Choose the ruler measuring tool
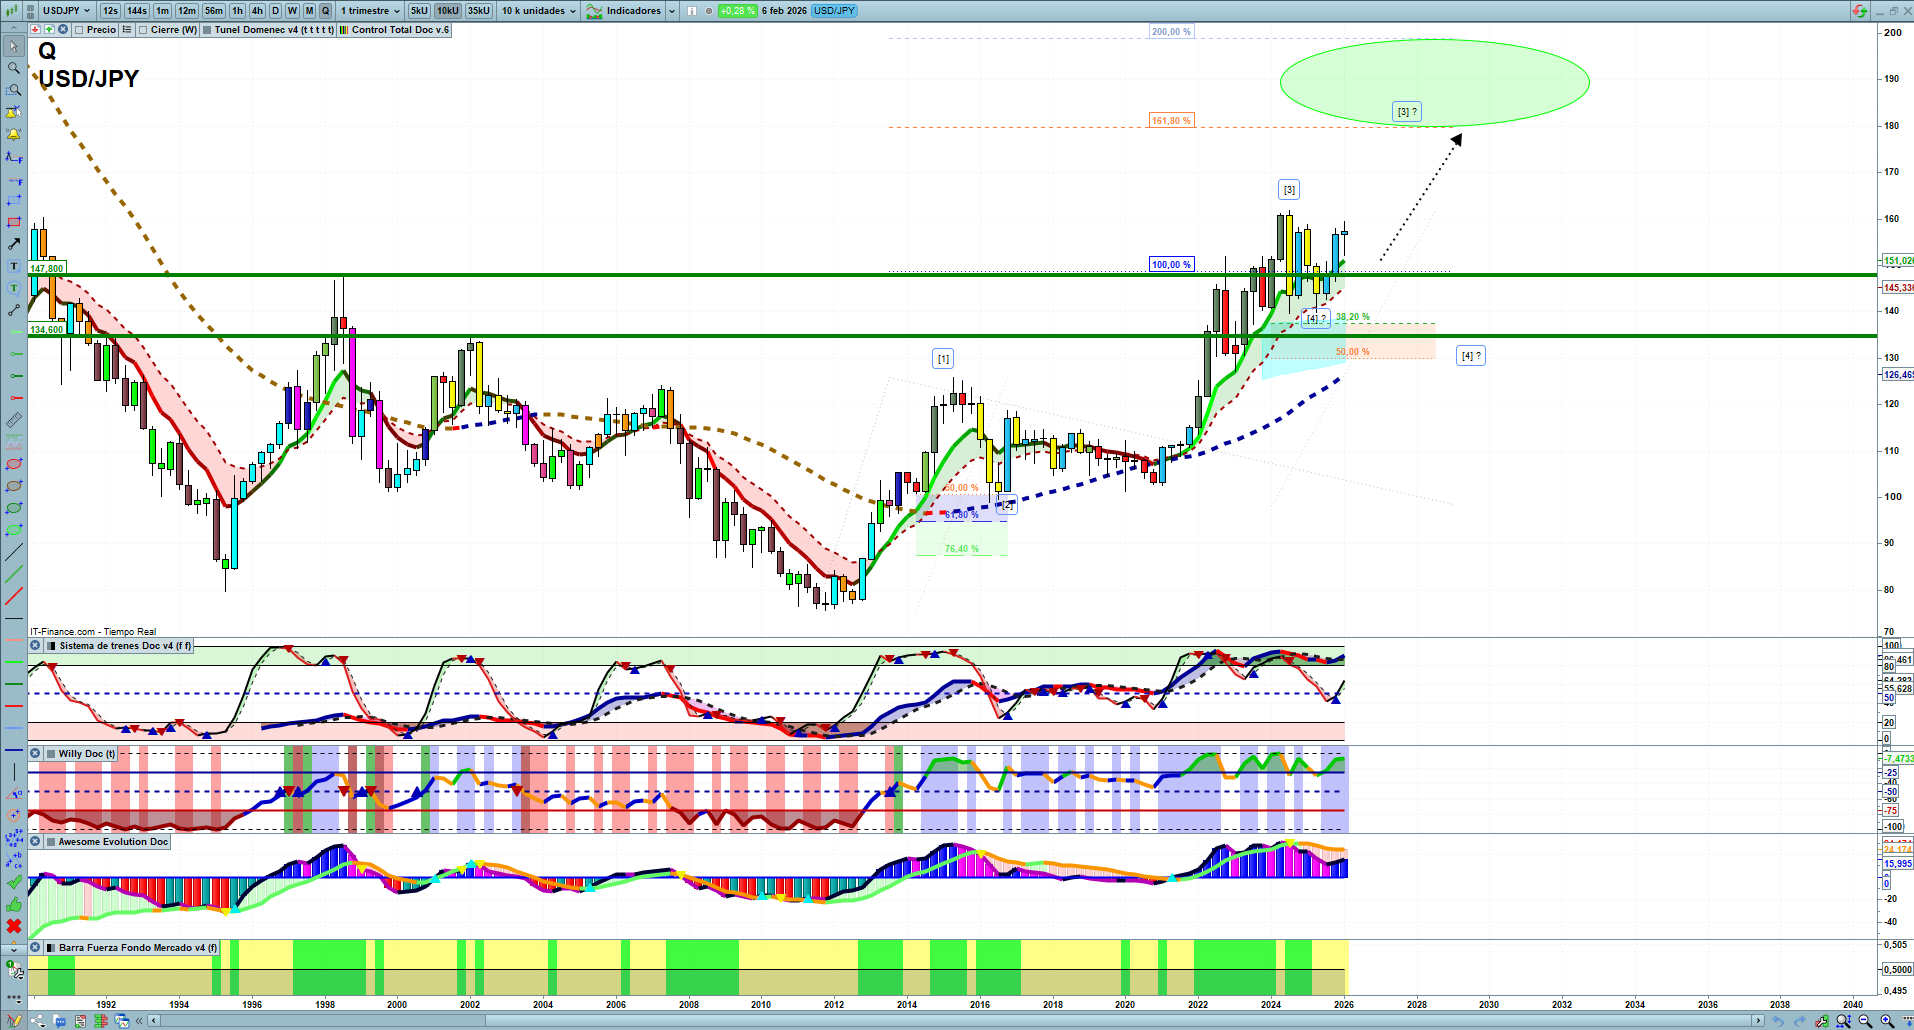Viewport: 1914px width, 1030px height. [14, 420]
